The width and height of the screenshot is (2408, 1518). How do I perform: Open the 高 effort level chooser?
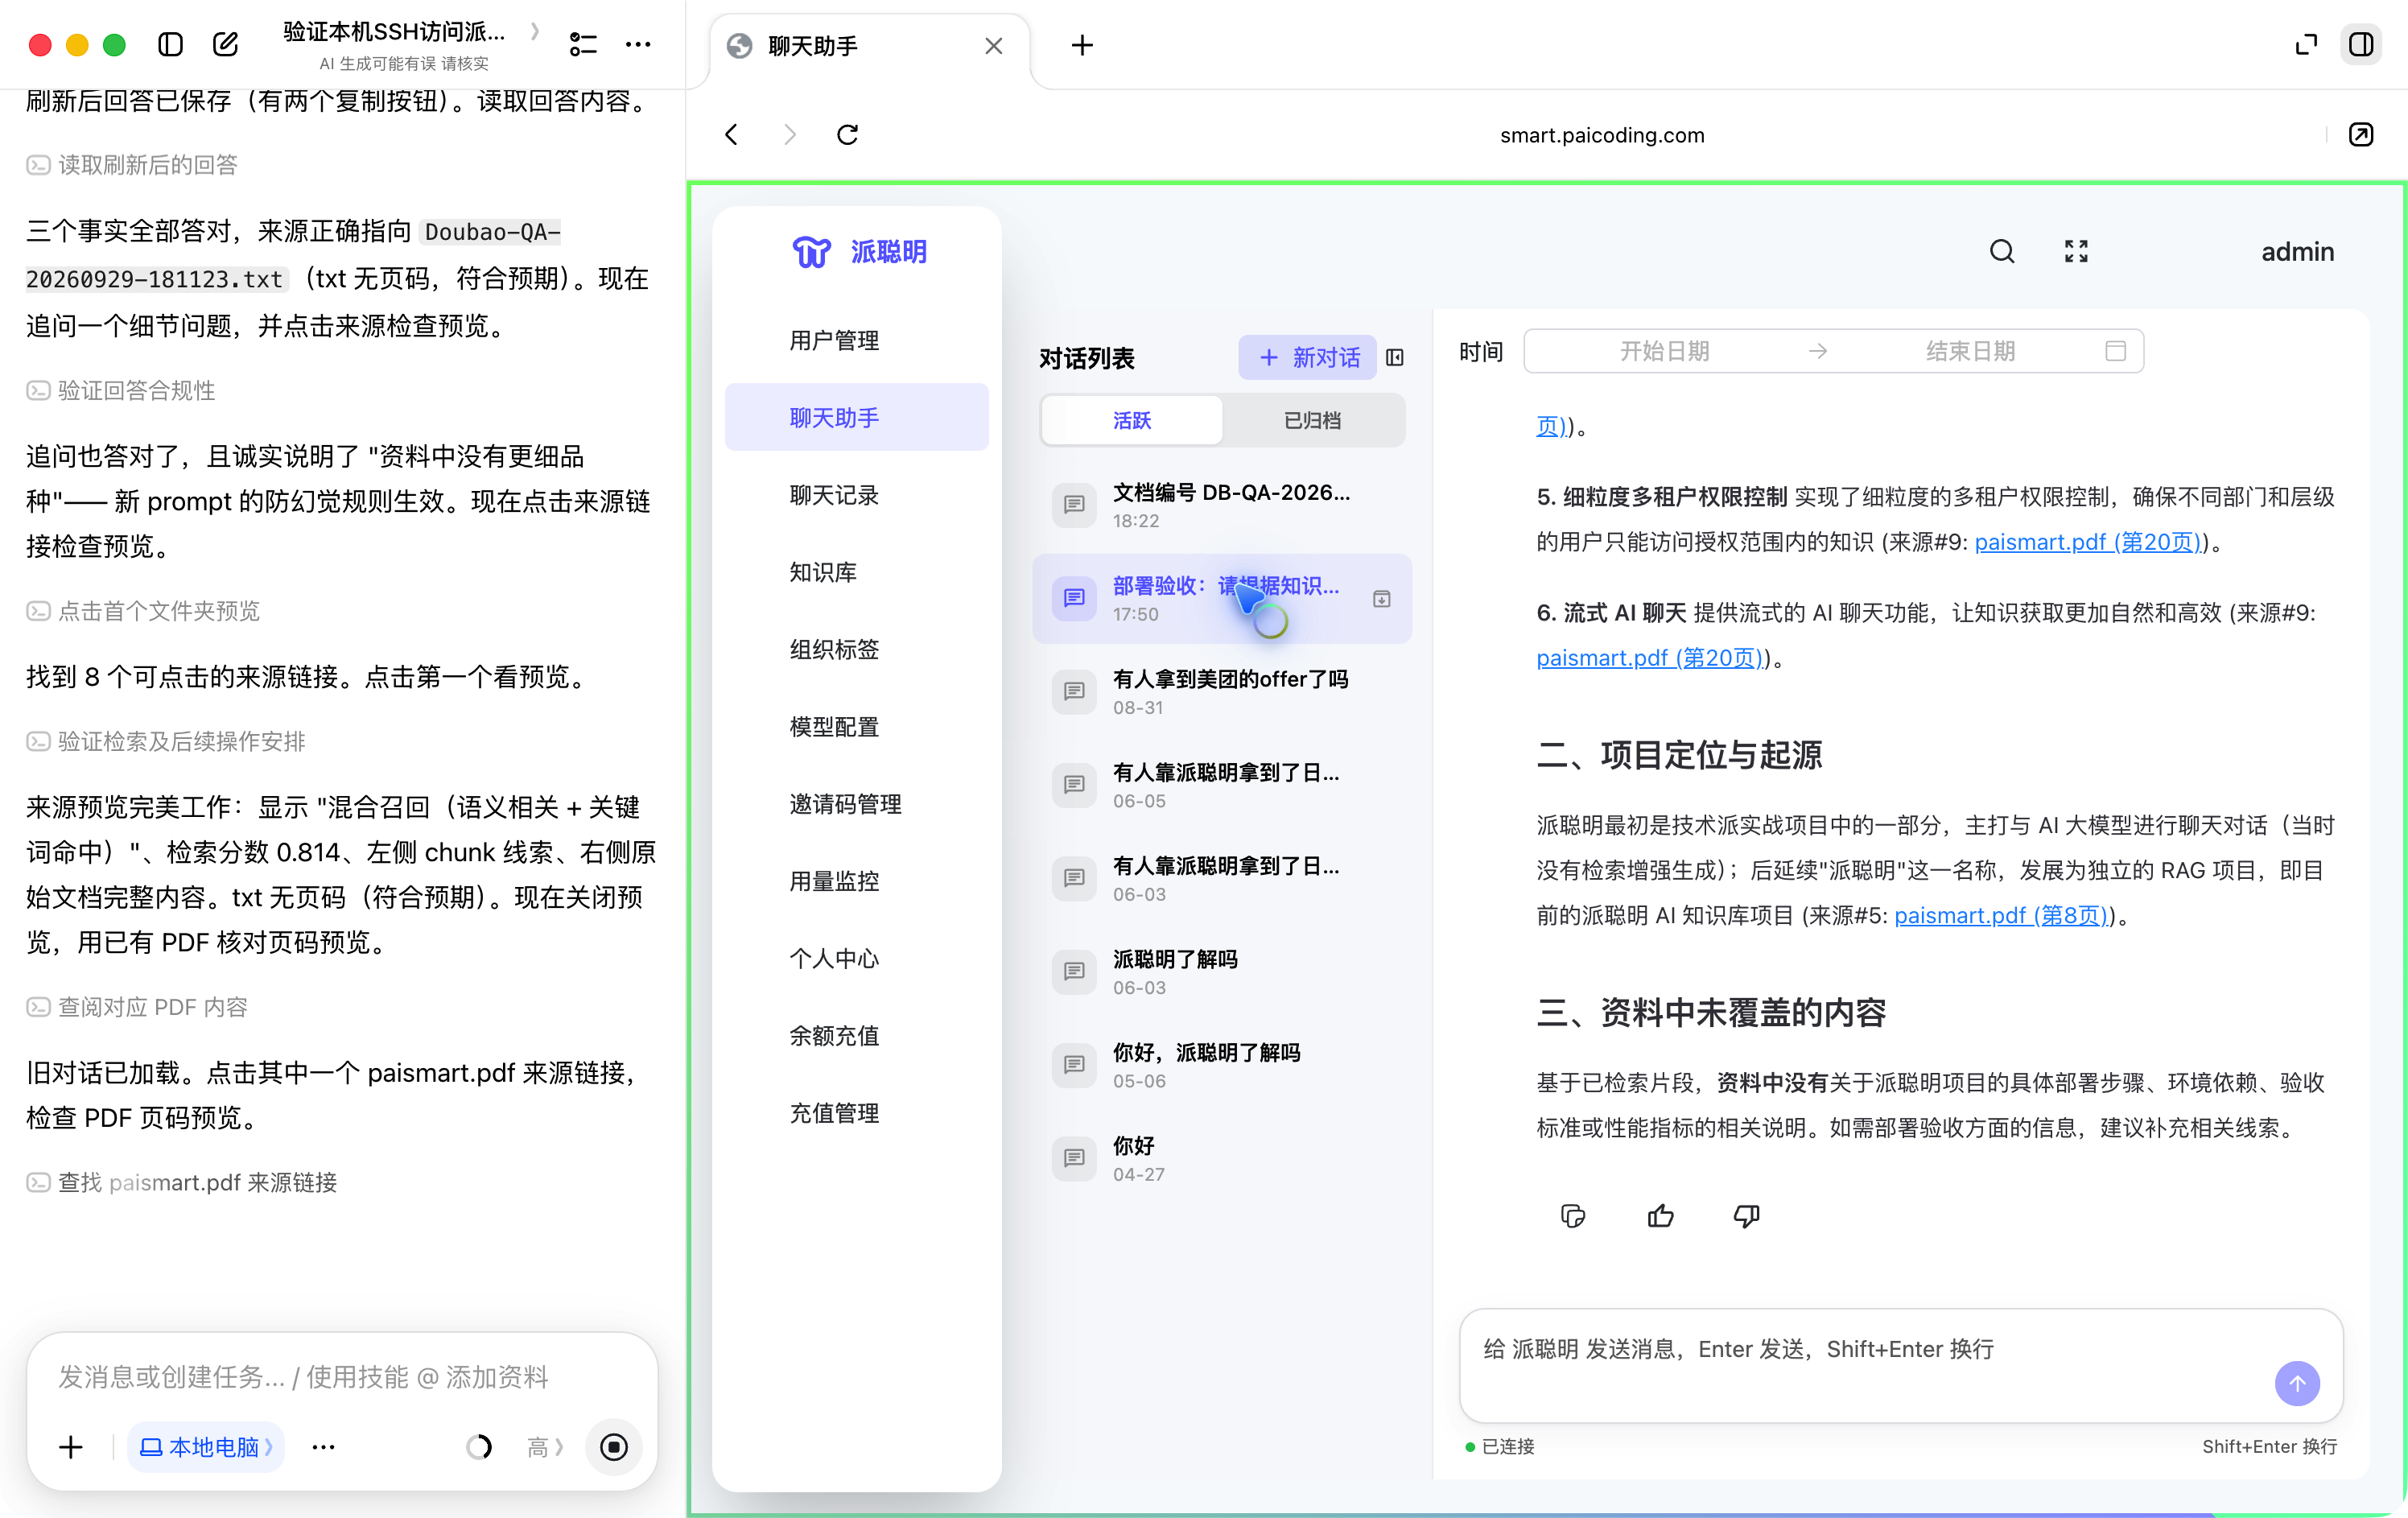point(544,1446)
